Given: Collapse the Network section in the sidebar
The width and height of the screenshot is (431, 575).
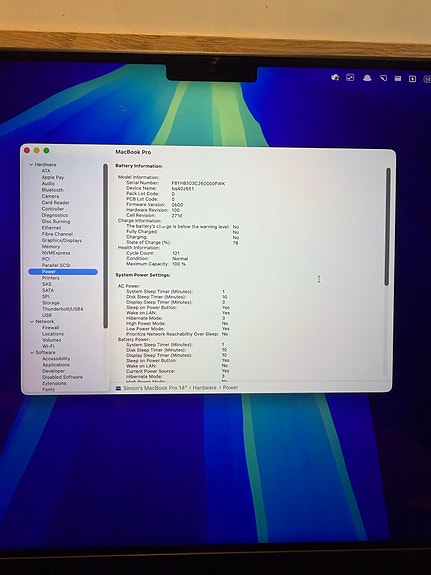Looking at the screenshot, I should (32, 322).
